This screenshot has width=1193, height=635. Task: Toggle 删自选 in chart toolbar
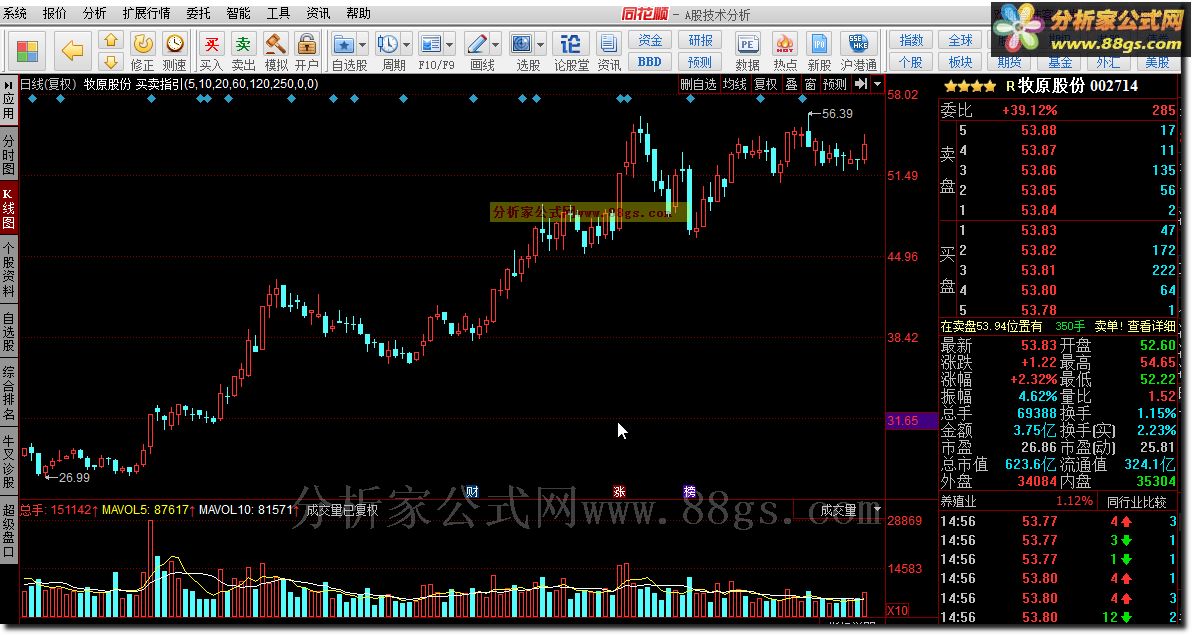coord(698,84)
